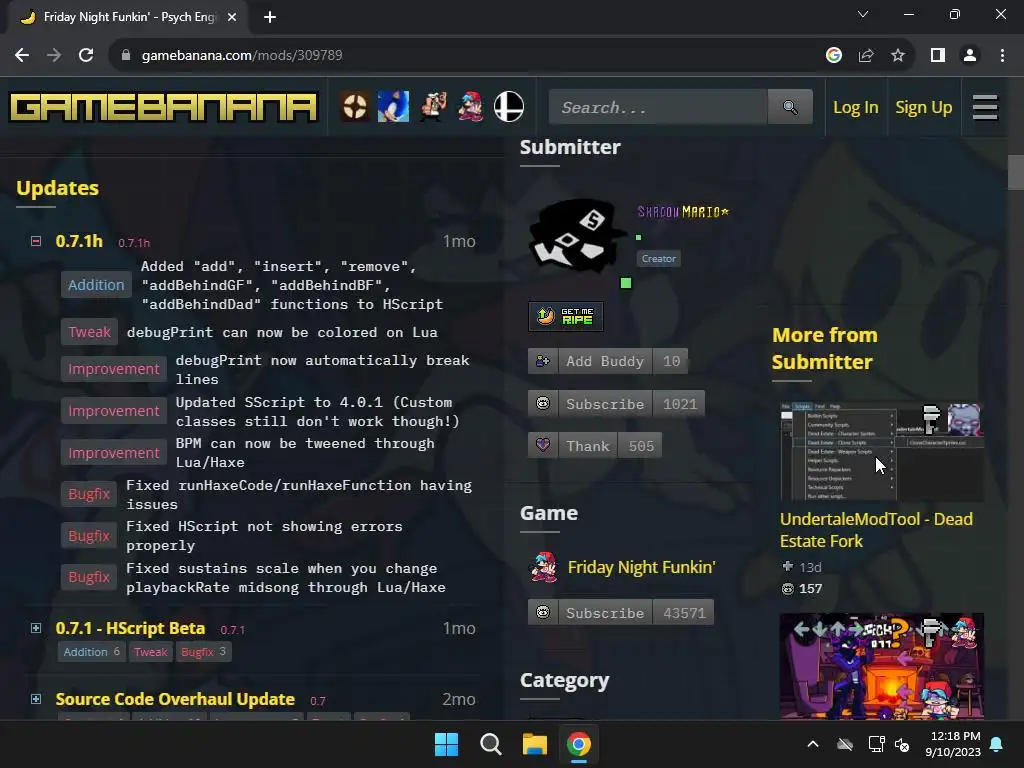Click the Creator label badge
This screenshot has height=768, width=1024.
tap(658, 259)
